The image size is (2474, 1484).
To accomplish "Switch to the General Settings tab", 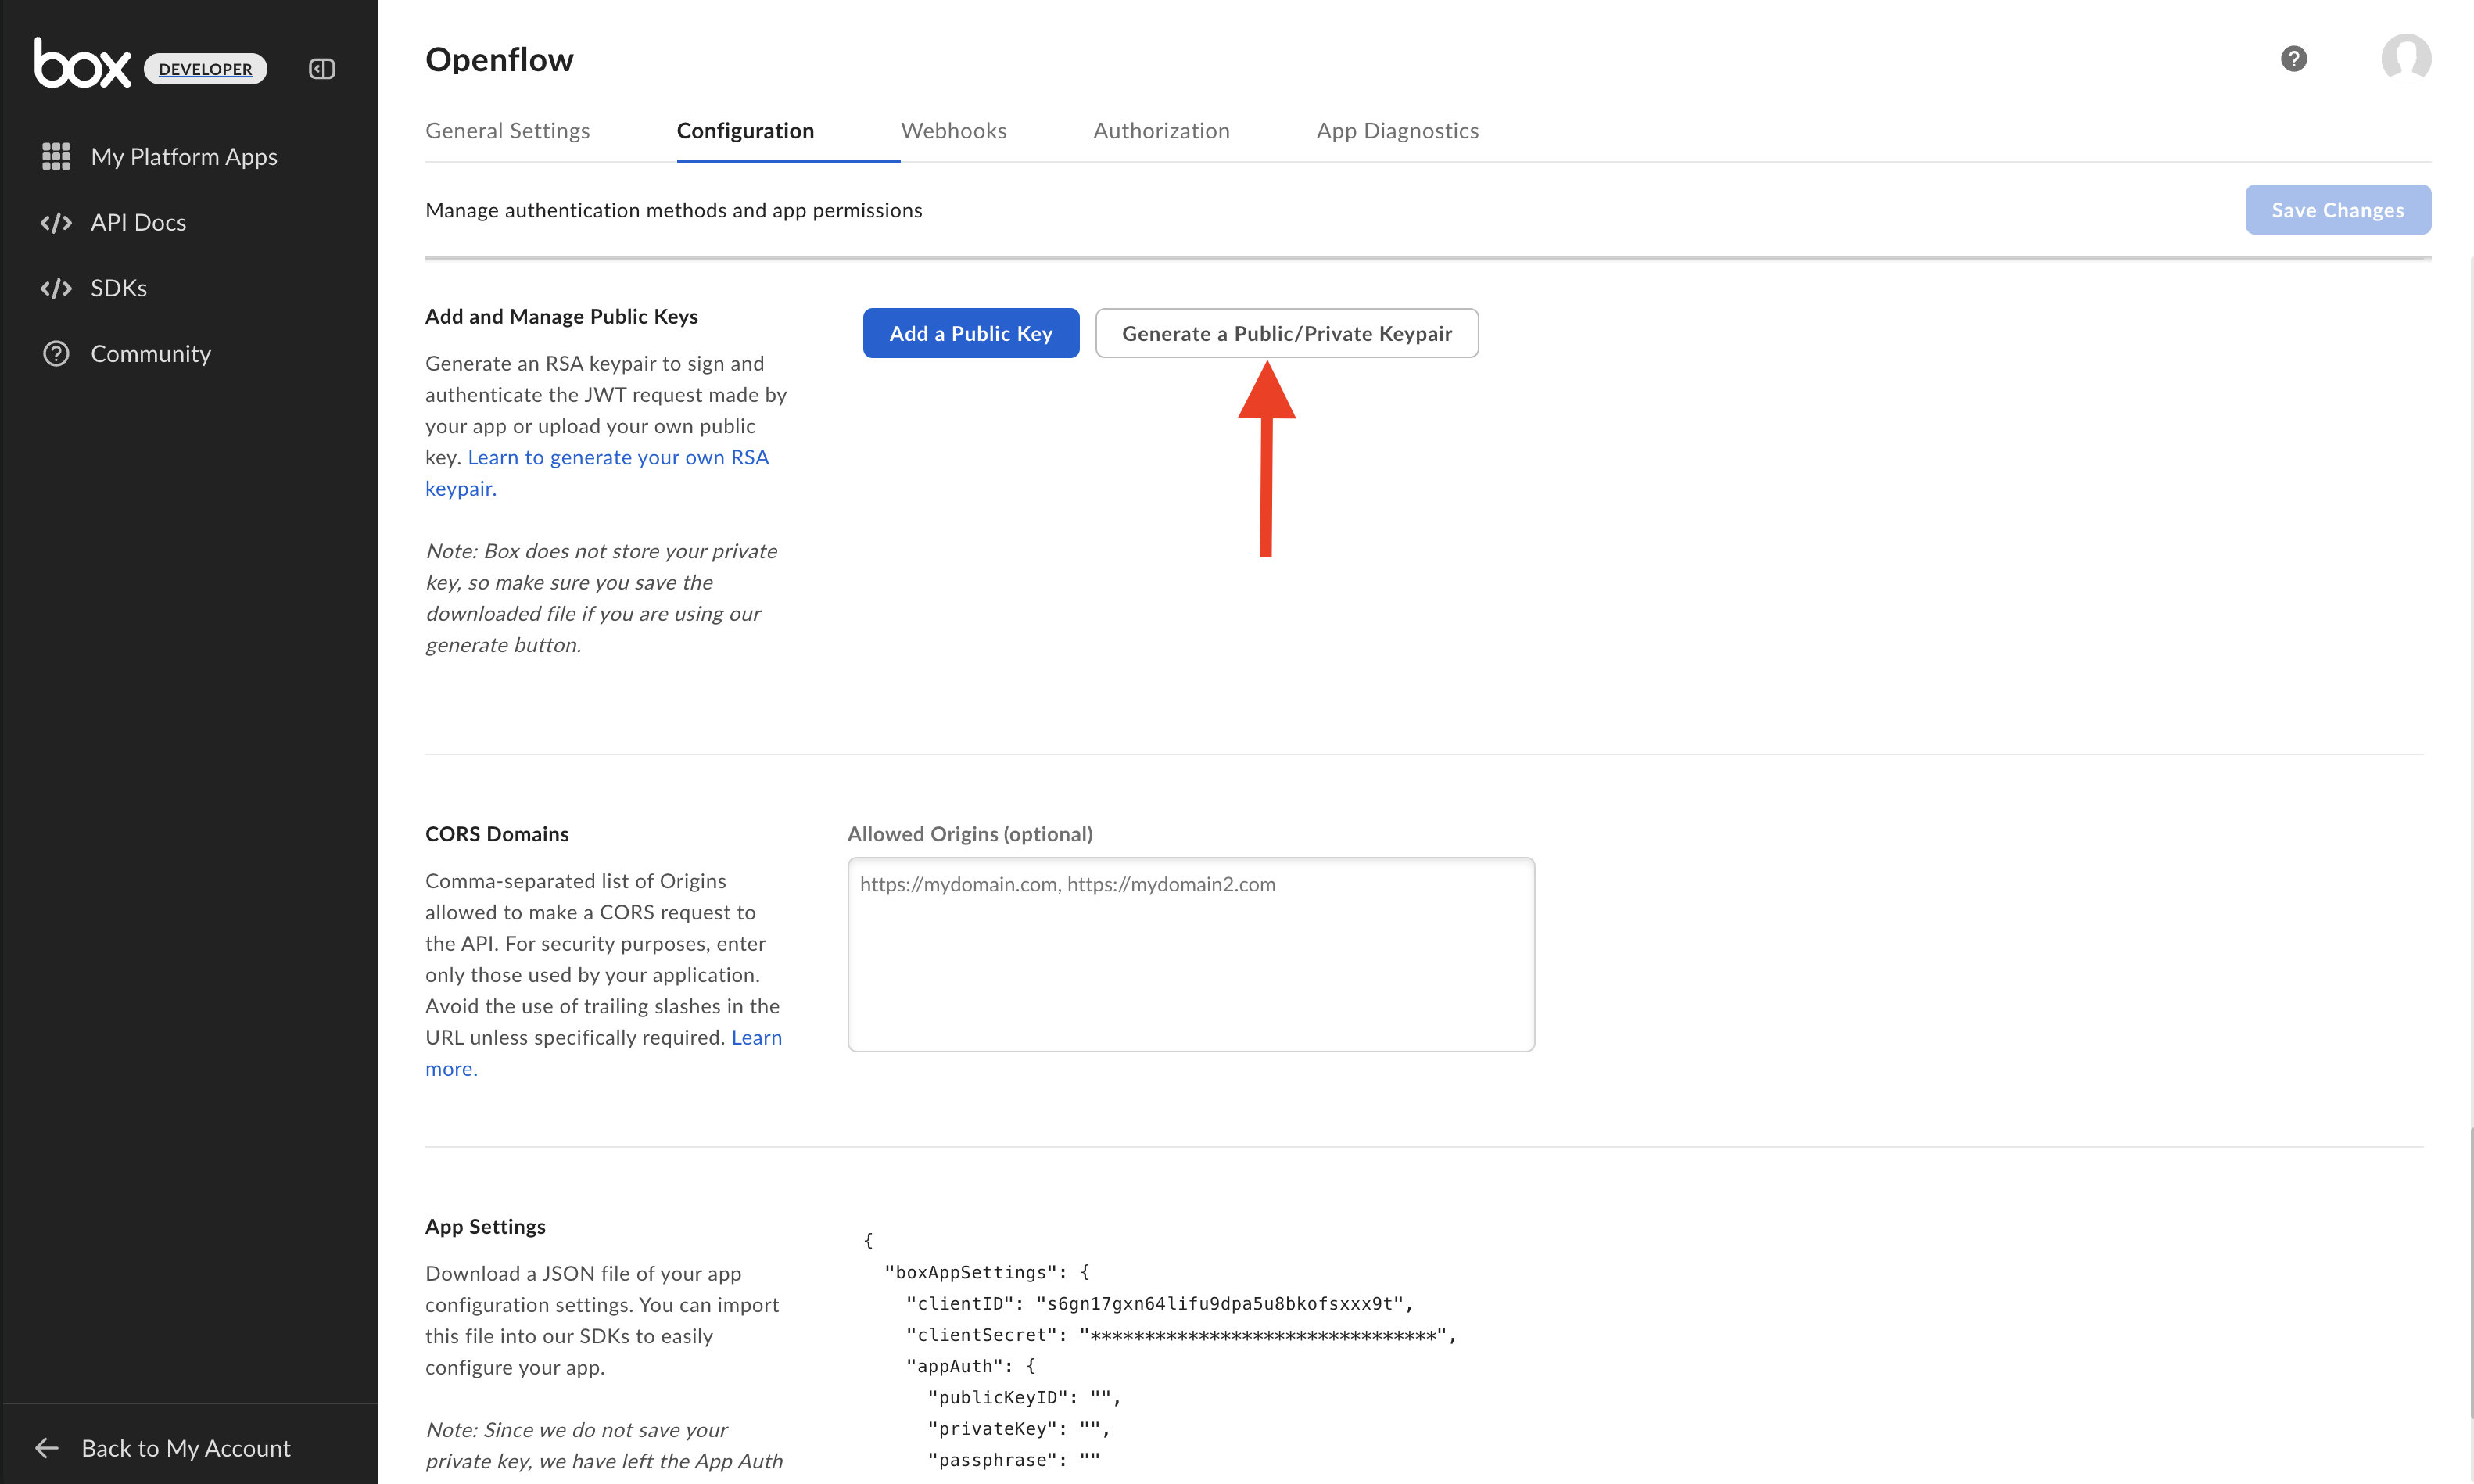I will point(507,131).
